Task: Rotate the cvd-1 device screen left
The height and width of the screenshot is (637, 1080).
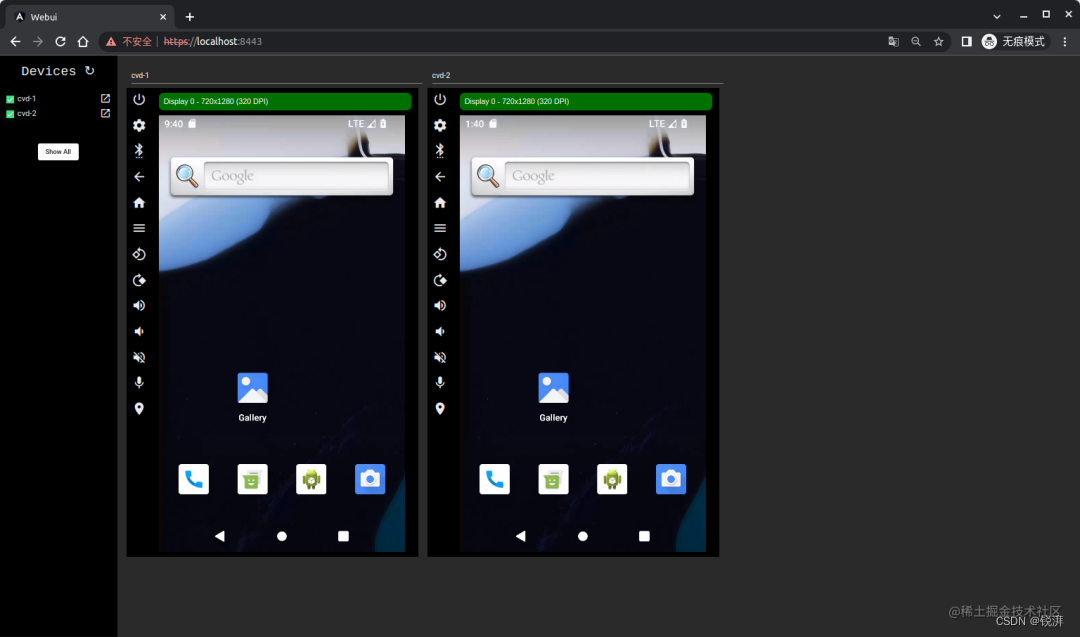Action: pyautogui.click(x=139, y=254)
